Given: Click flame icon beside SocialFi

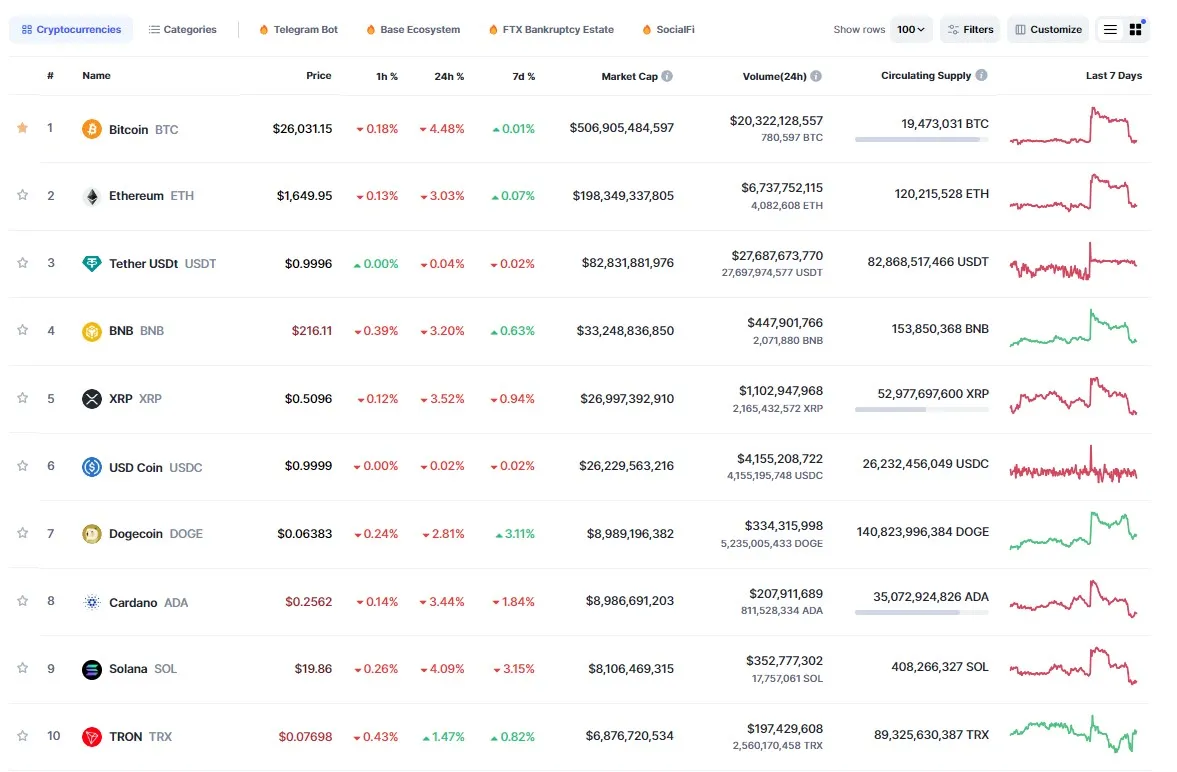Looking at the screenshot, I should (x=646, y=30).
